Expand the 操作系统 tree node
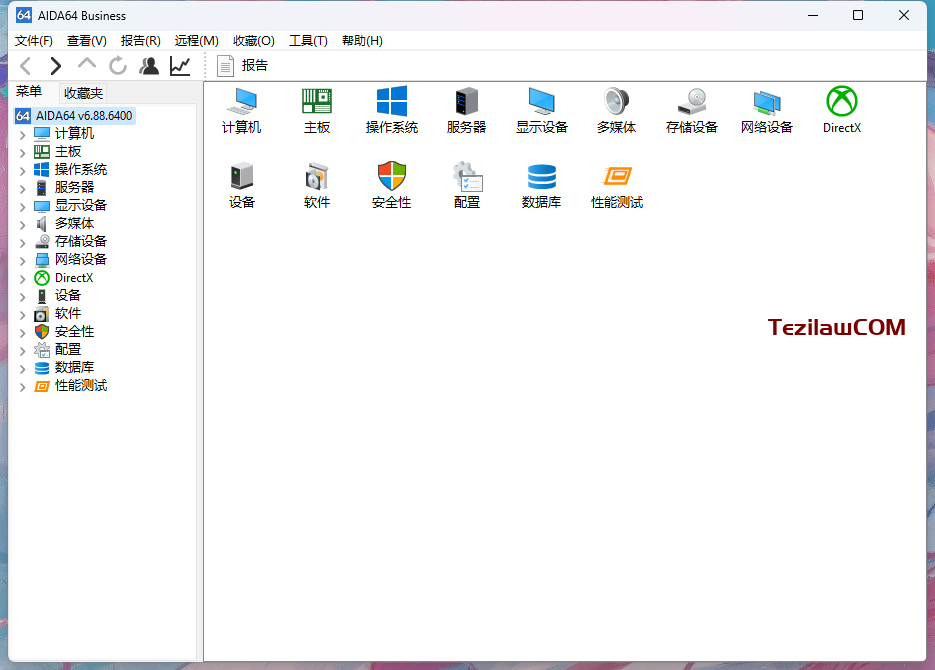The width and height of the screenshot is (935, 670). coord(23,171)
